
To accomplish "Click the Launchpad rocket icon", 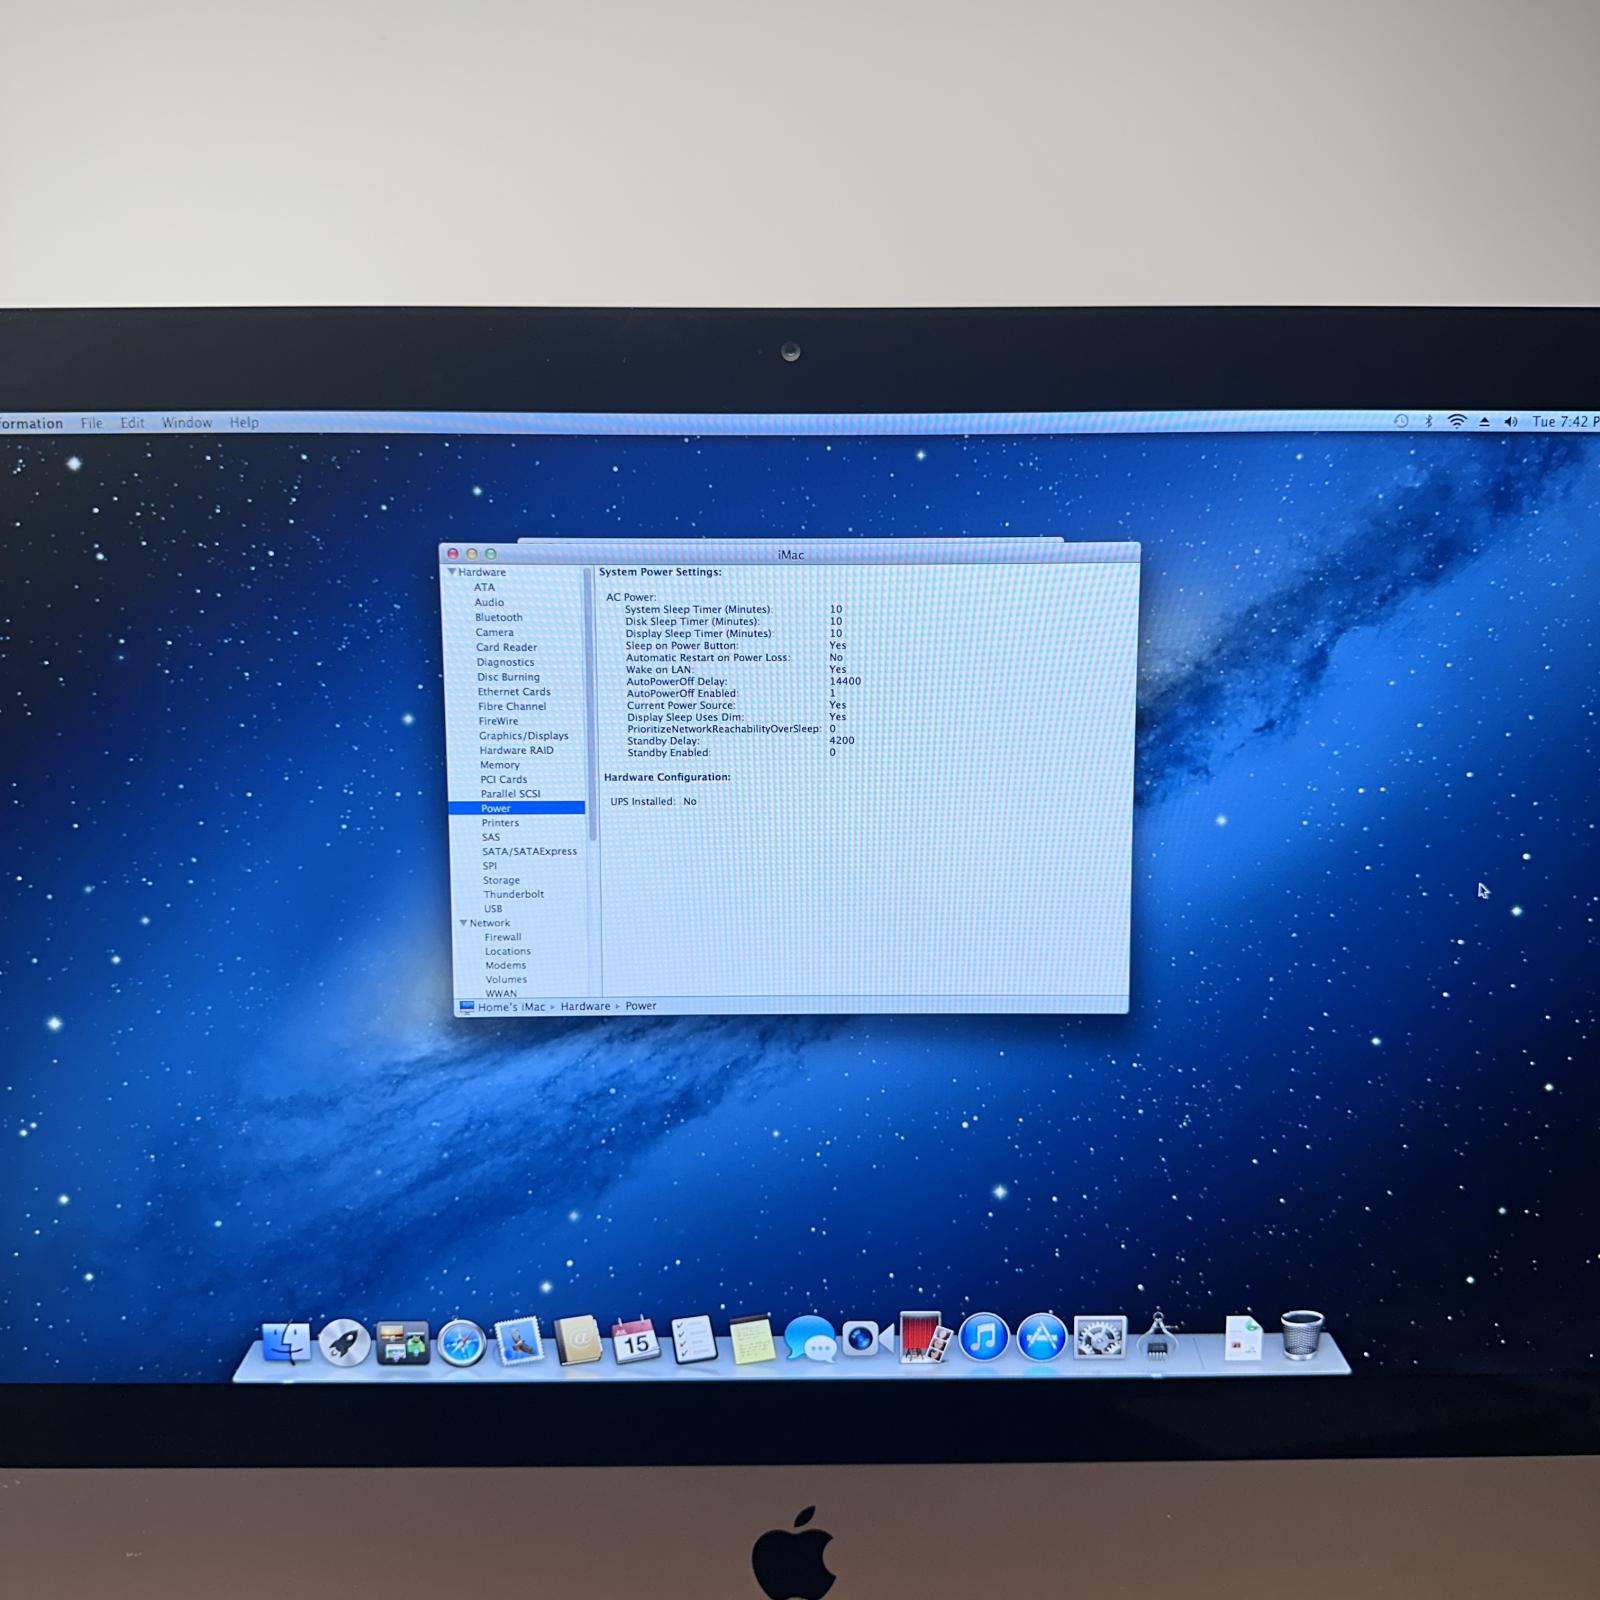I will (x=344, y=1343).
